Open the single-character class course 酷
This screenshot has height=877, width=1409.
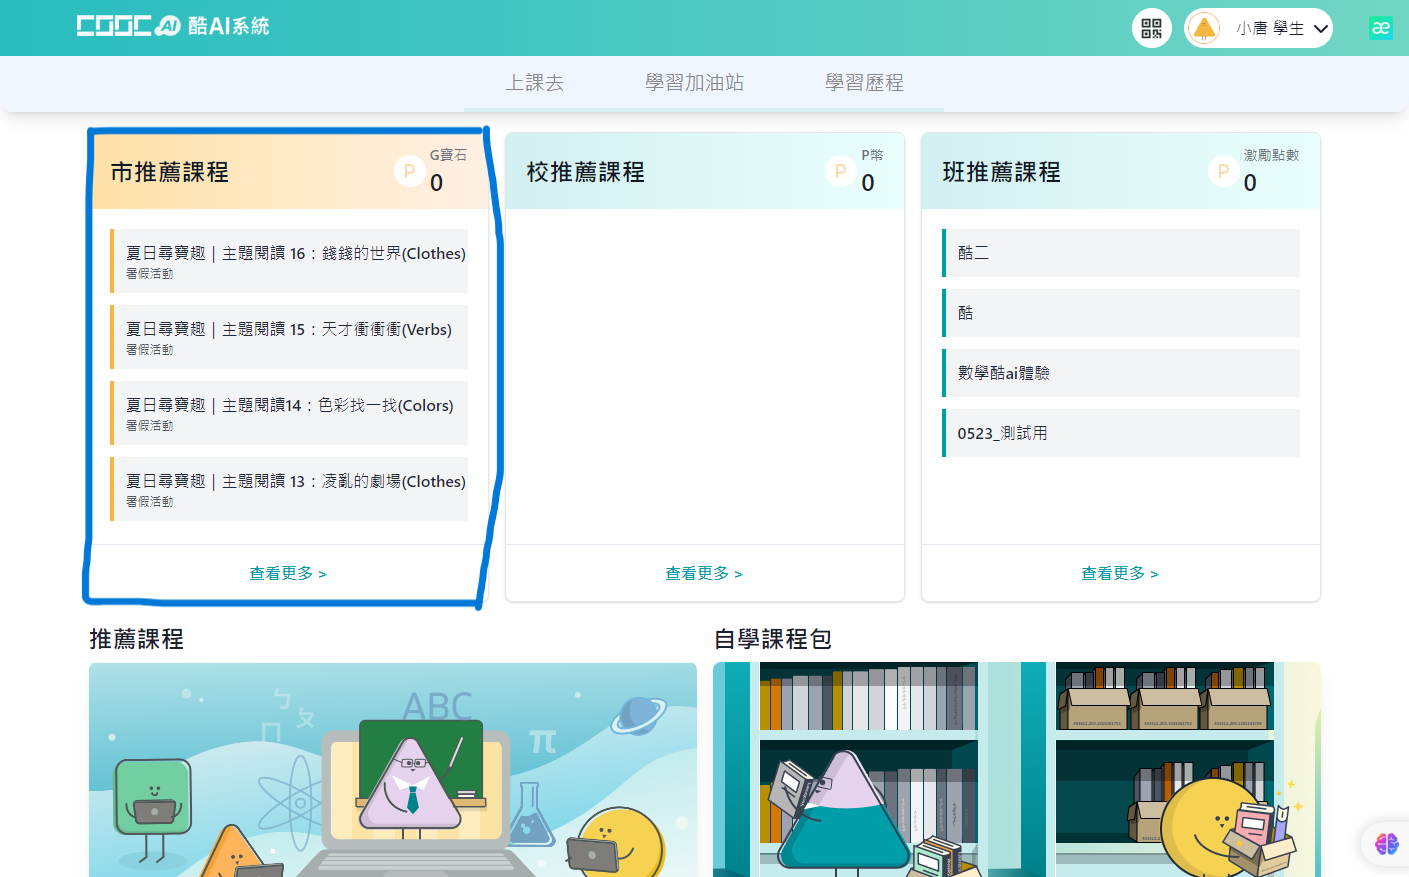1121,313
